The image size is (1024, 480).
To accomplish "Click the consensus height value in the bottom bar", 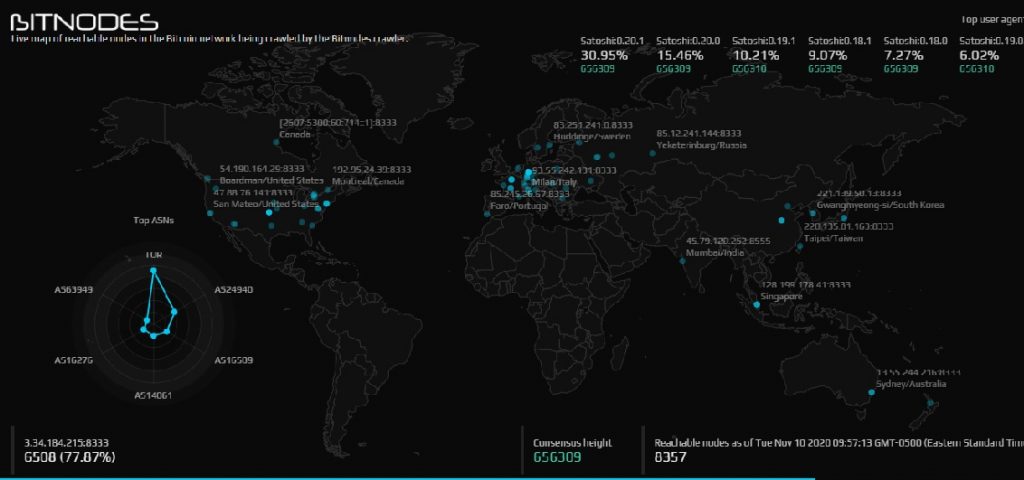I will (557, 457).
